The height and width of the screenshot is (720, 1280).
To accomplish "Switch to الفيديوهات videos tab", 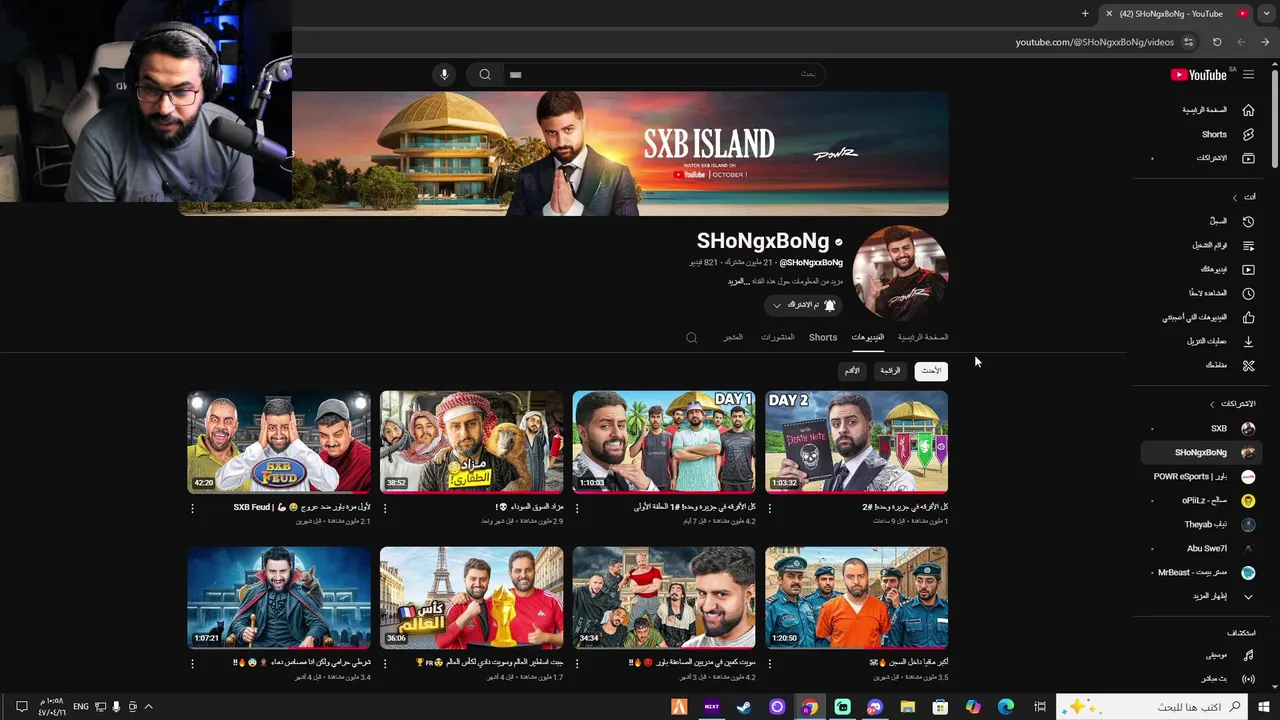I will pyautogui.click(x=868, y=338).
